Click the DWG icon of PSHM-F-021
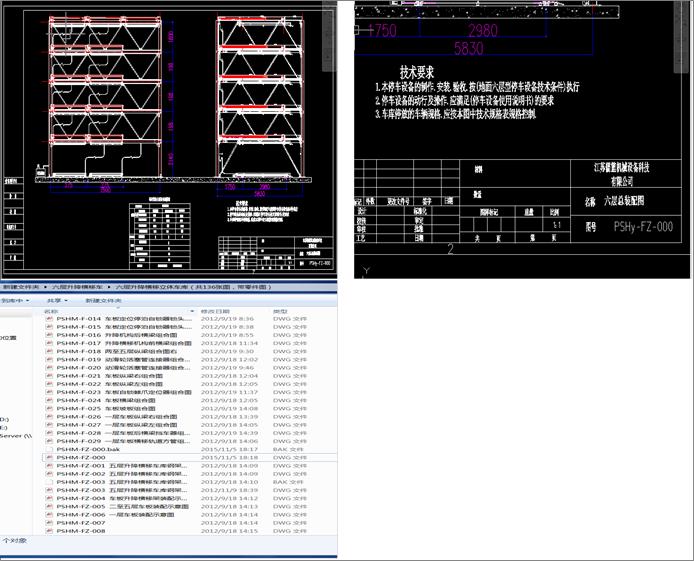Image resolution: width=694 pixels, height=561 pixels. (x=49, y=376)
